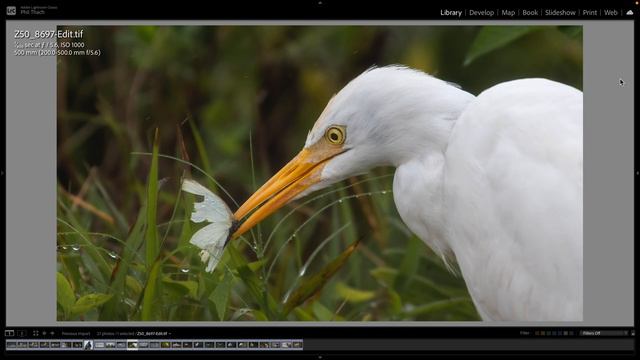Select the highlighted thumbnail in the filmstrip

(132, 345)
